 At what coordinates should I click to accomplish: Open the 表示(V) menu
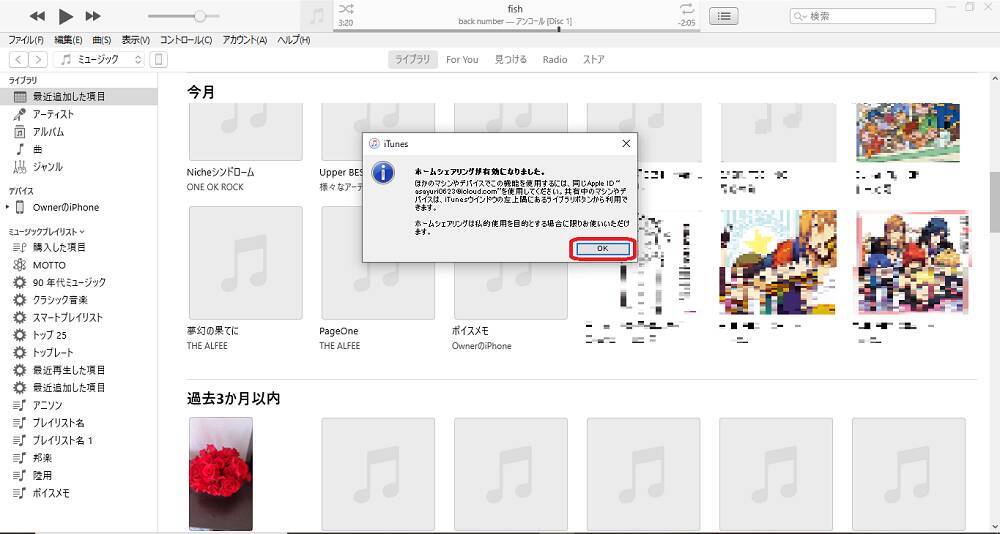coord(135,40)
